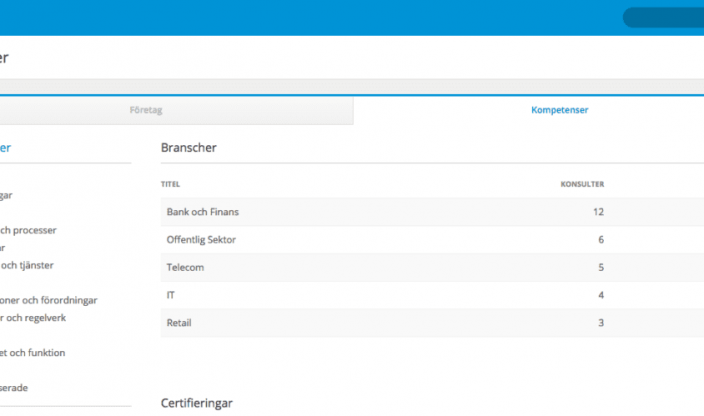This screenshot has height=416, width=704.
Task: Click the blue sidebar heading above the list
Action: click(x=6, y=148)
